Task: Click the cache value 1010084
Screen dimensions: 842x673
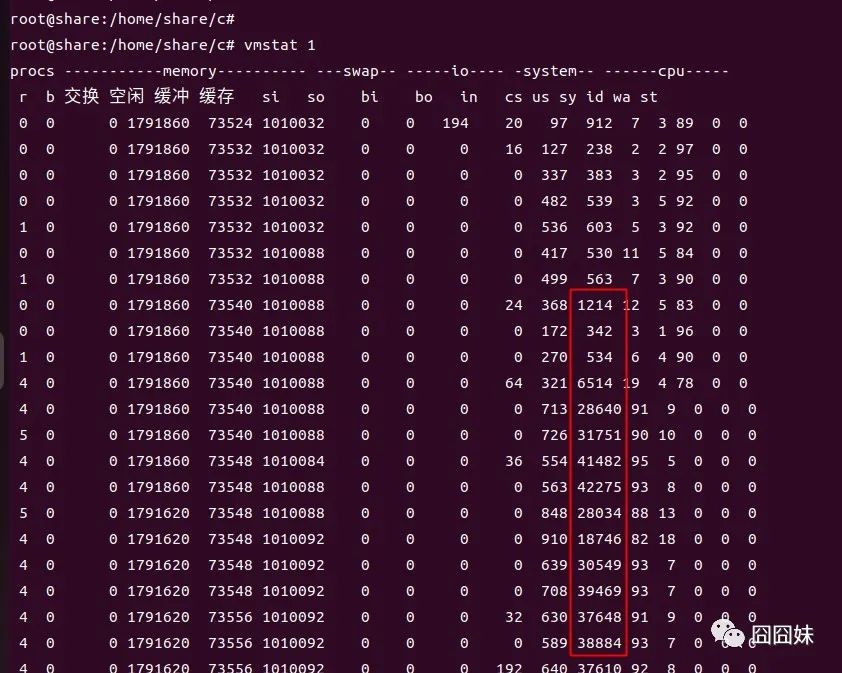Action: (x=293, y=461)
